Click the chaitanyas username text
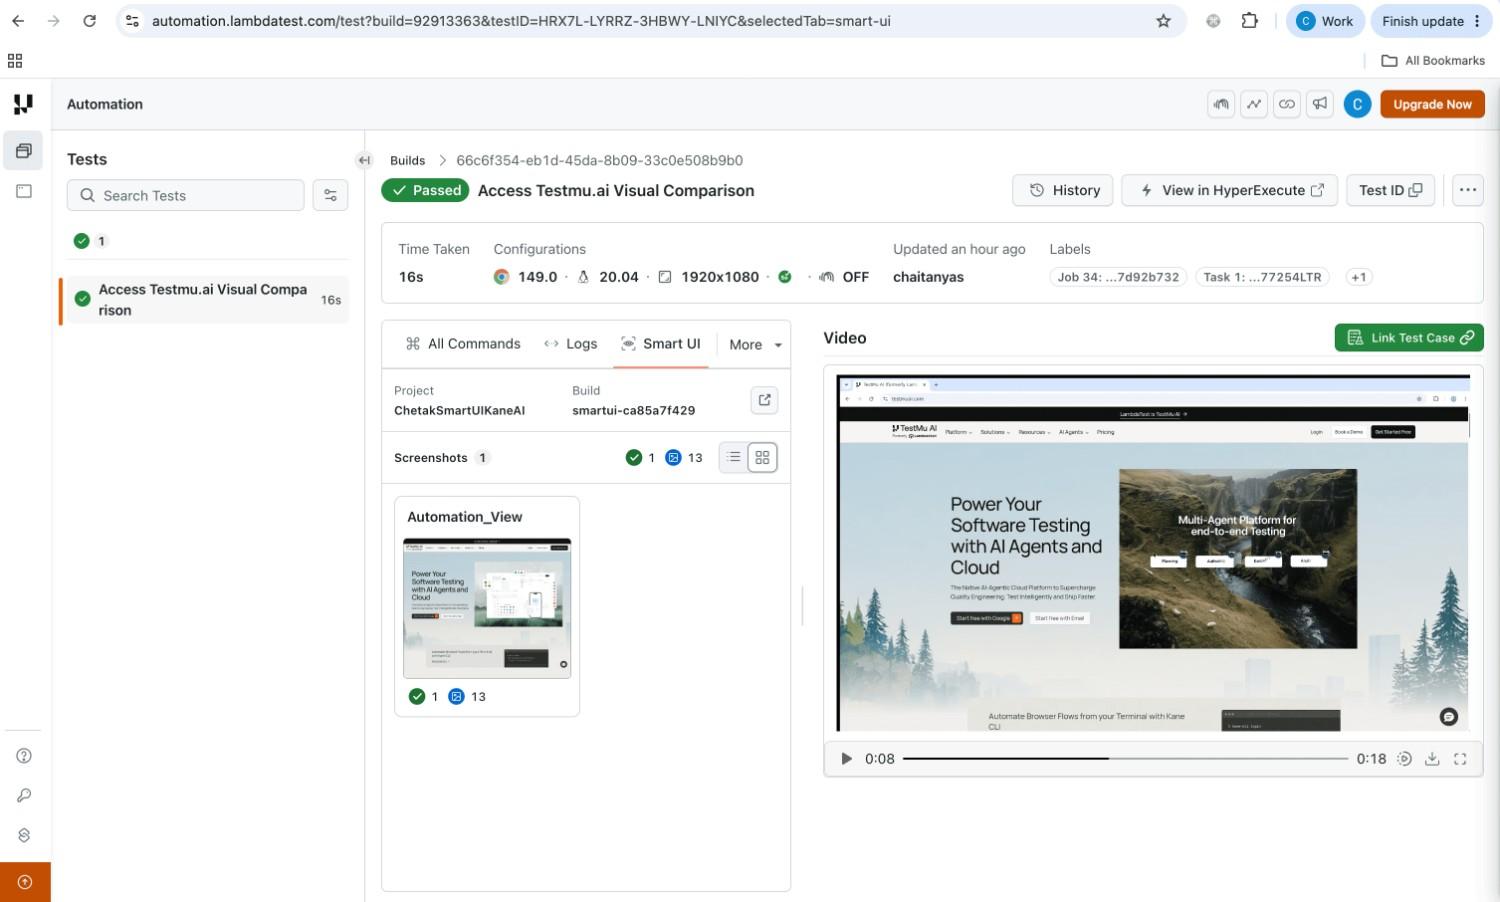The image size is (1500, 902). point(928,277)
